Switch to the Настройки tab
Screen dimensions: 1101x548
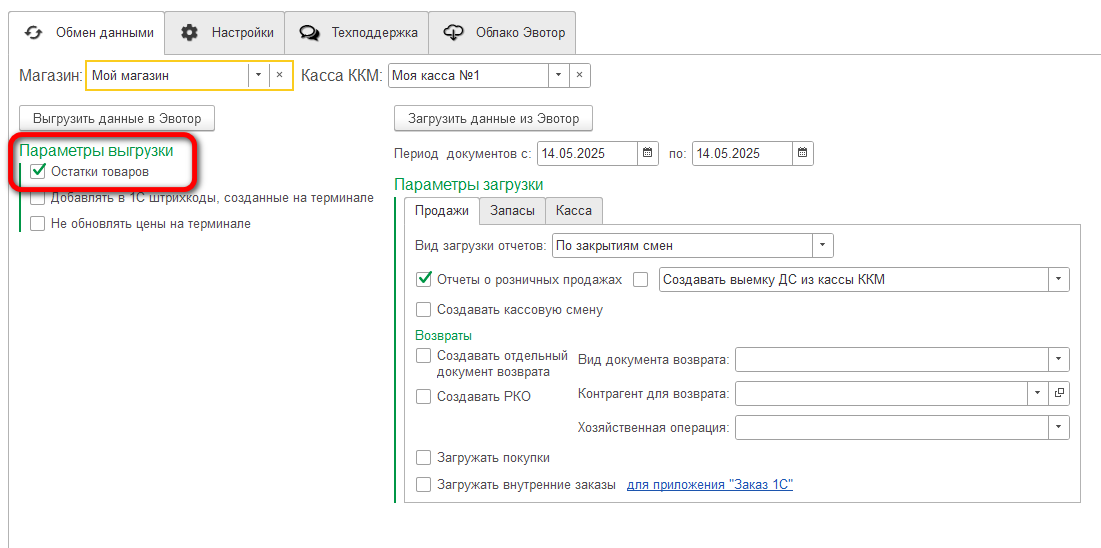[225, 32]
